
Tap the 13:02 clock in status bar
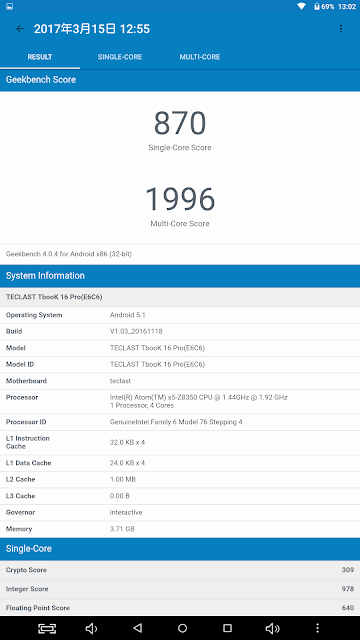pyautogui.click(x=347, y=7)
